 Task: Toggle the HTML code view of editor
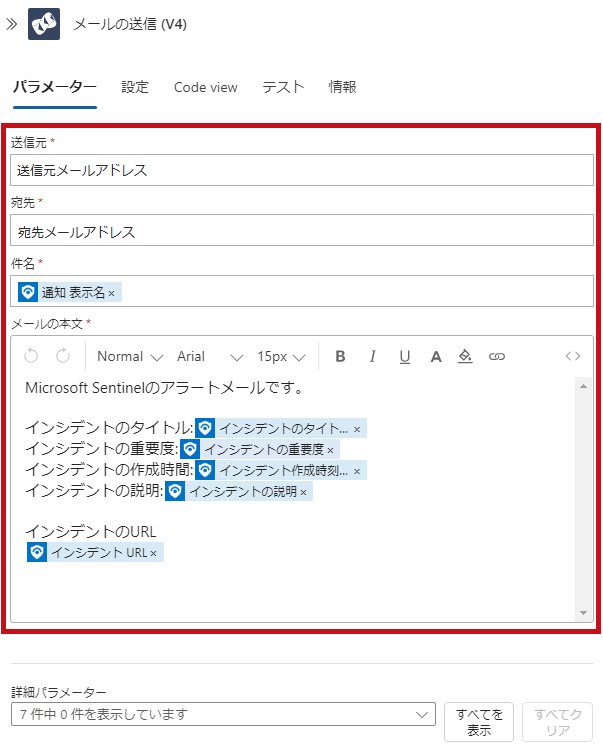point(572,356)
